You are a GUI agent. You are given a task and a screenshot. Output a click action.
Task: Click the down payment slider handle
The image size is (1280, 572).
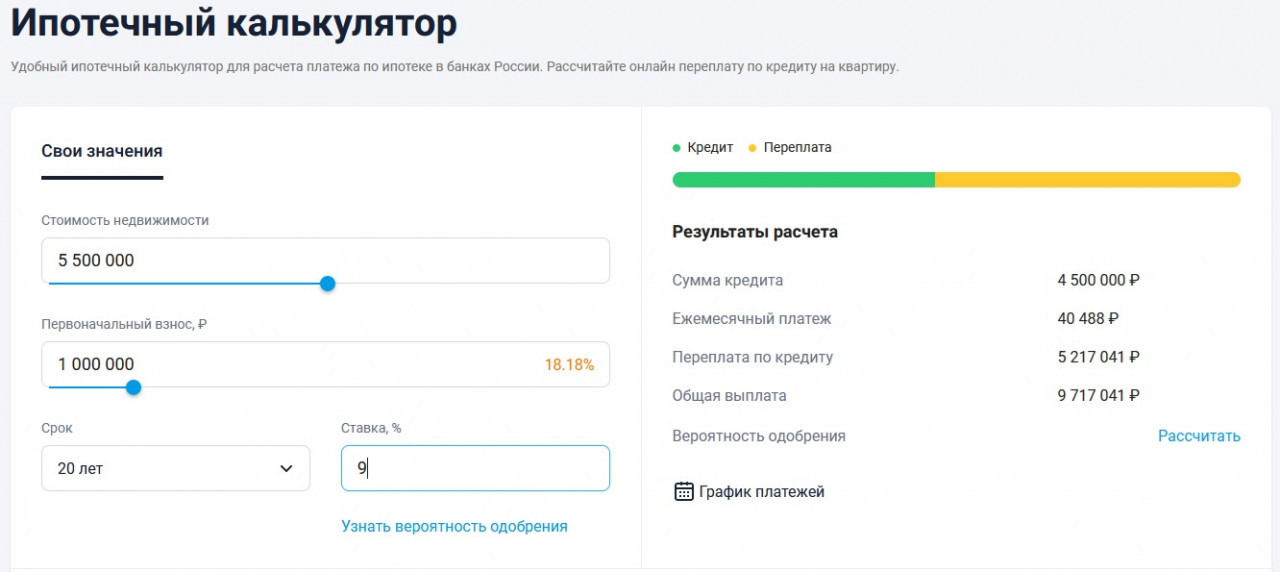[x=133, y=388]
